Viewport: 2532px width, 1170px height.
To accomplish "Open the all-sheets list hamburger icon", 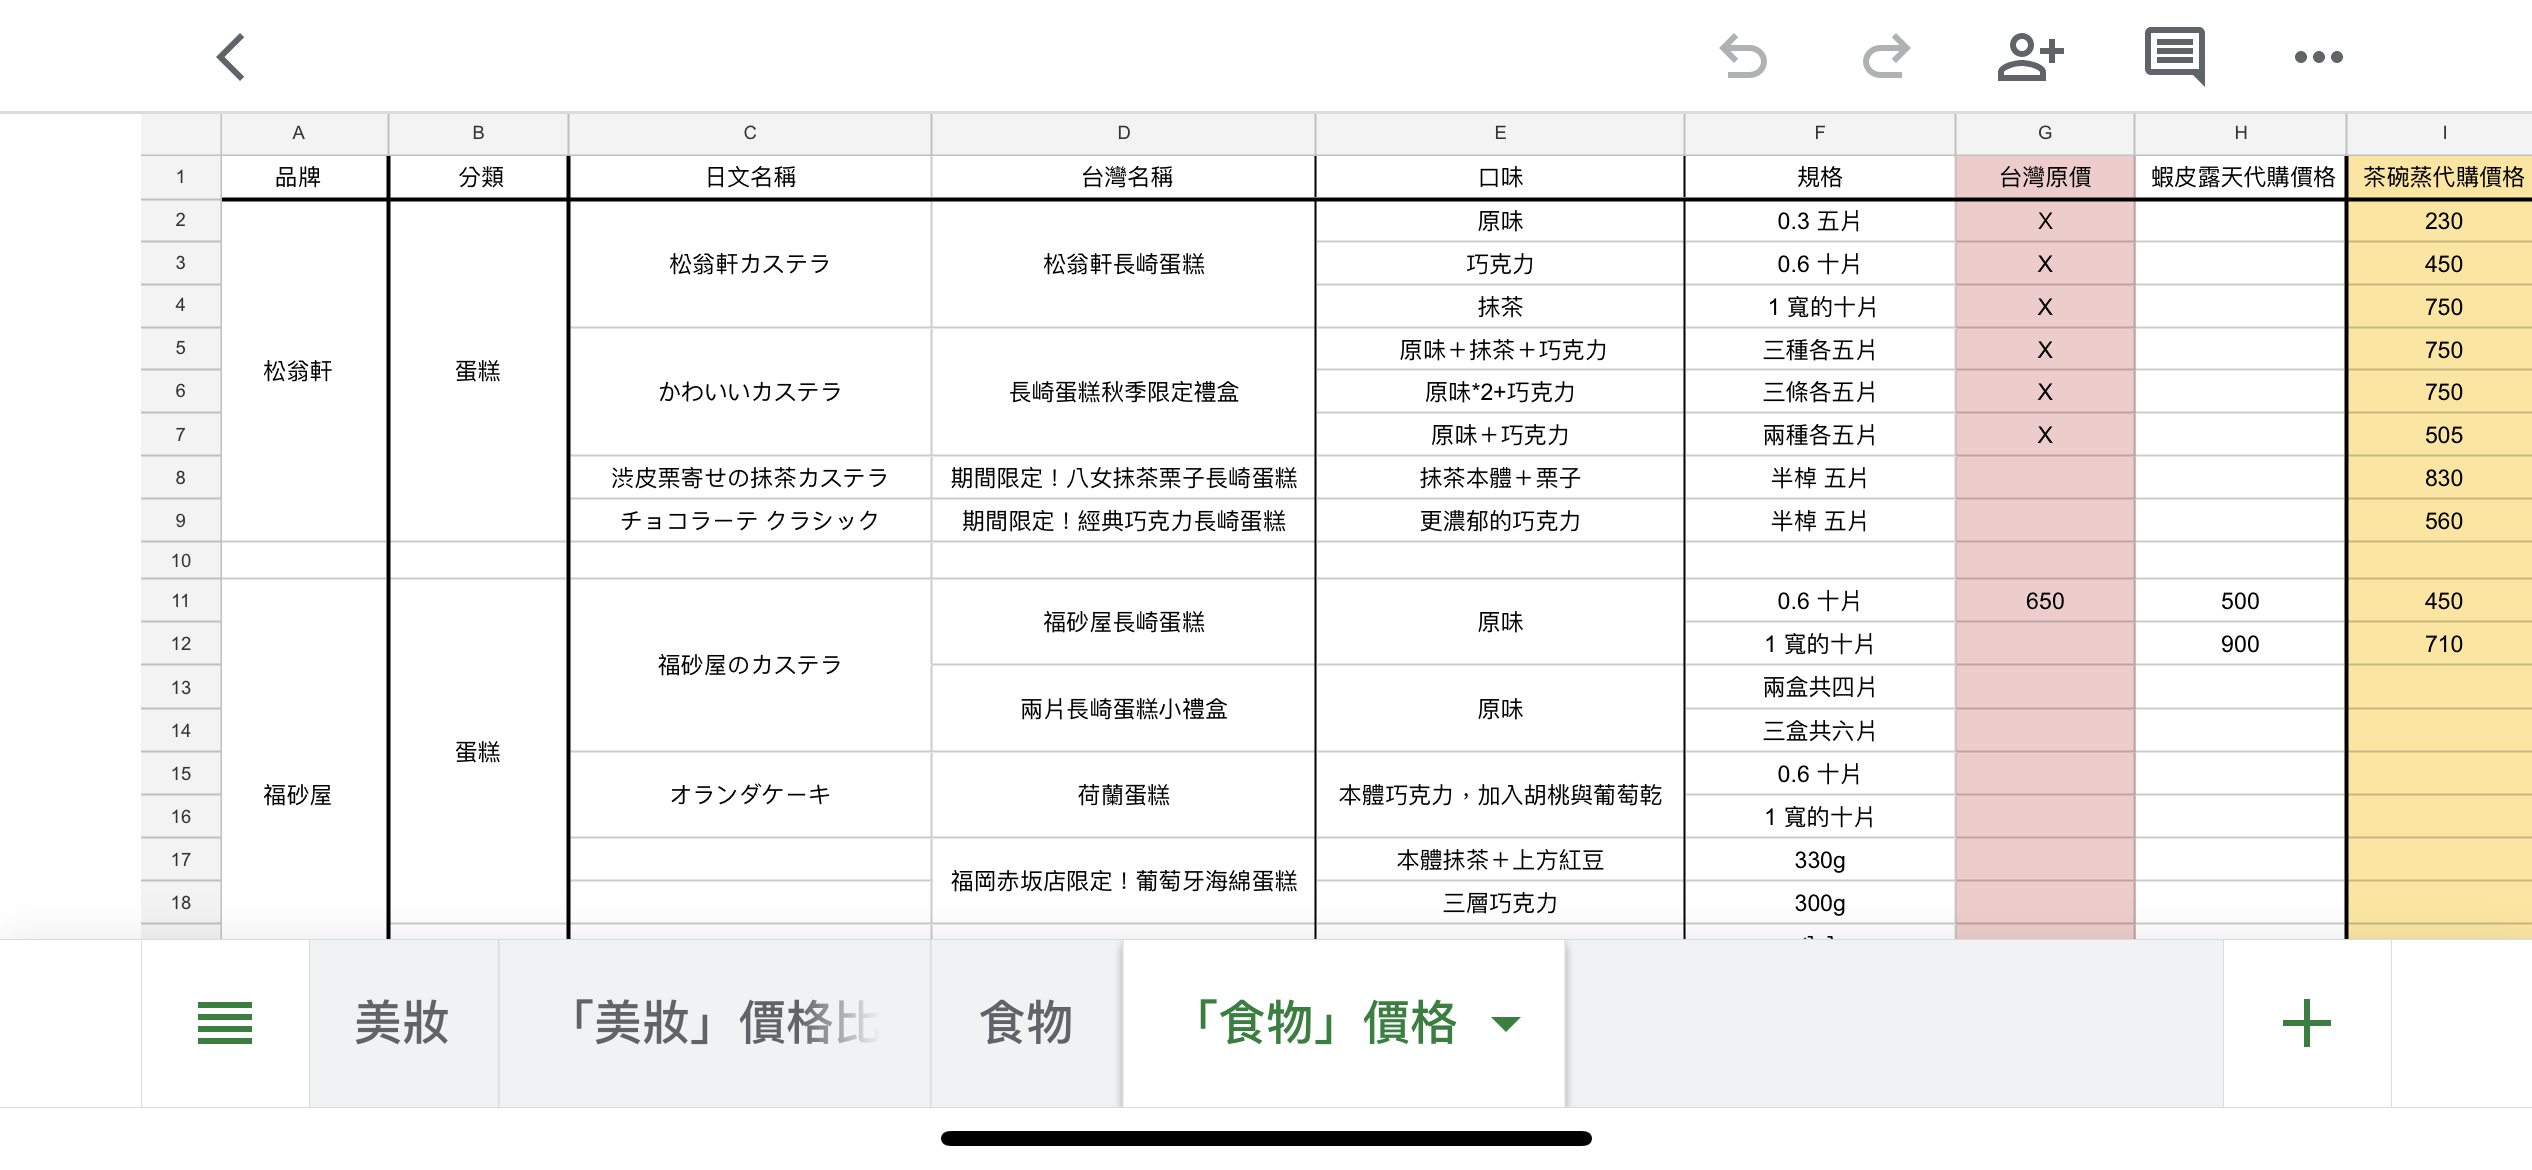I will click(x=225, y=1023).
